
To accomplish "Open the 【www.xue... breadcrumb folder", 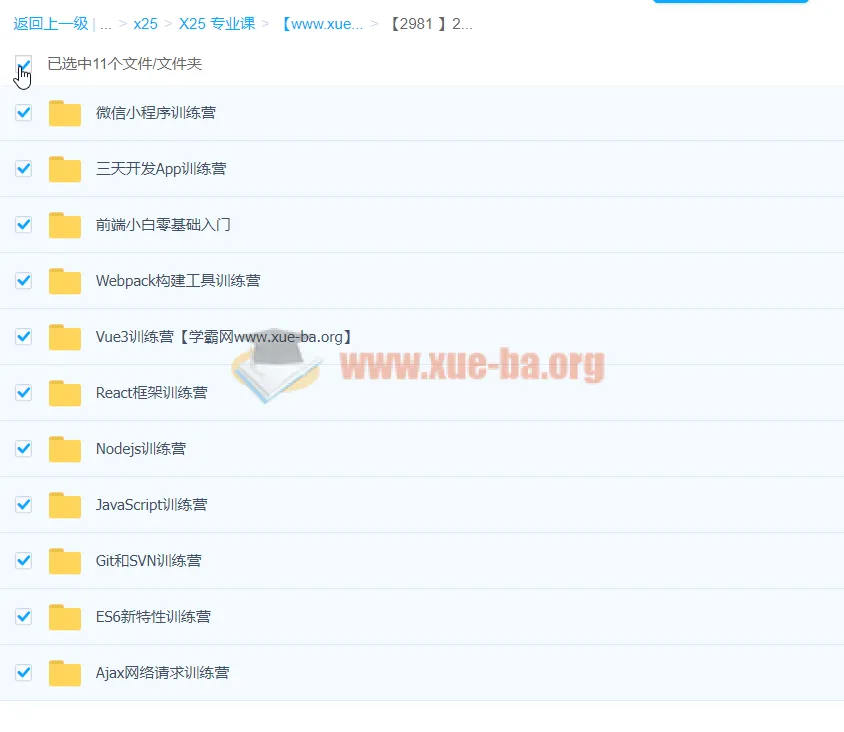I will click(x=321, y=24).
